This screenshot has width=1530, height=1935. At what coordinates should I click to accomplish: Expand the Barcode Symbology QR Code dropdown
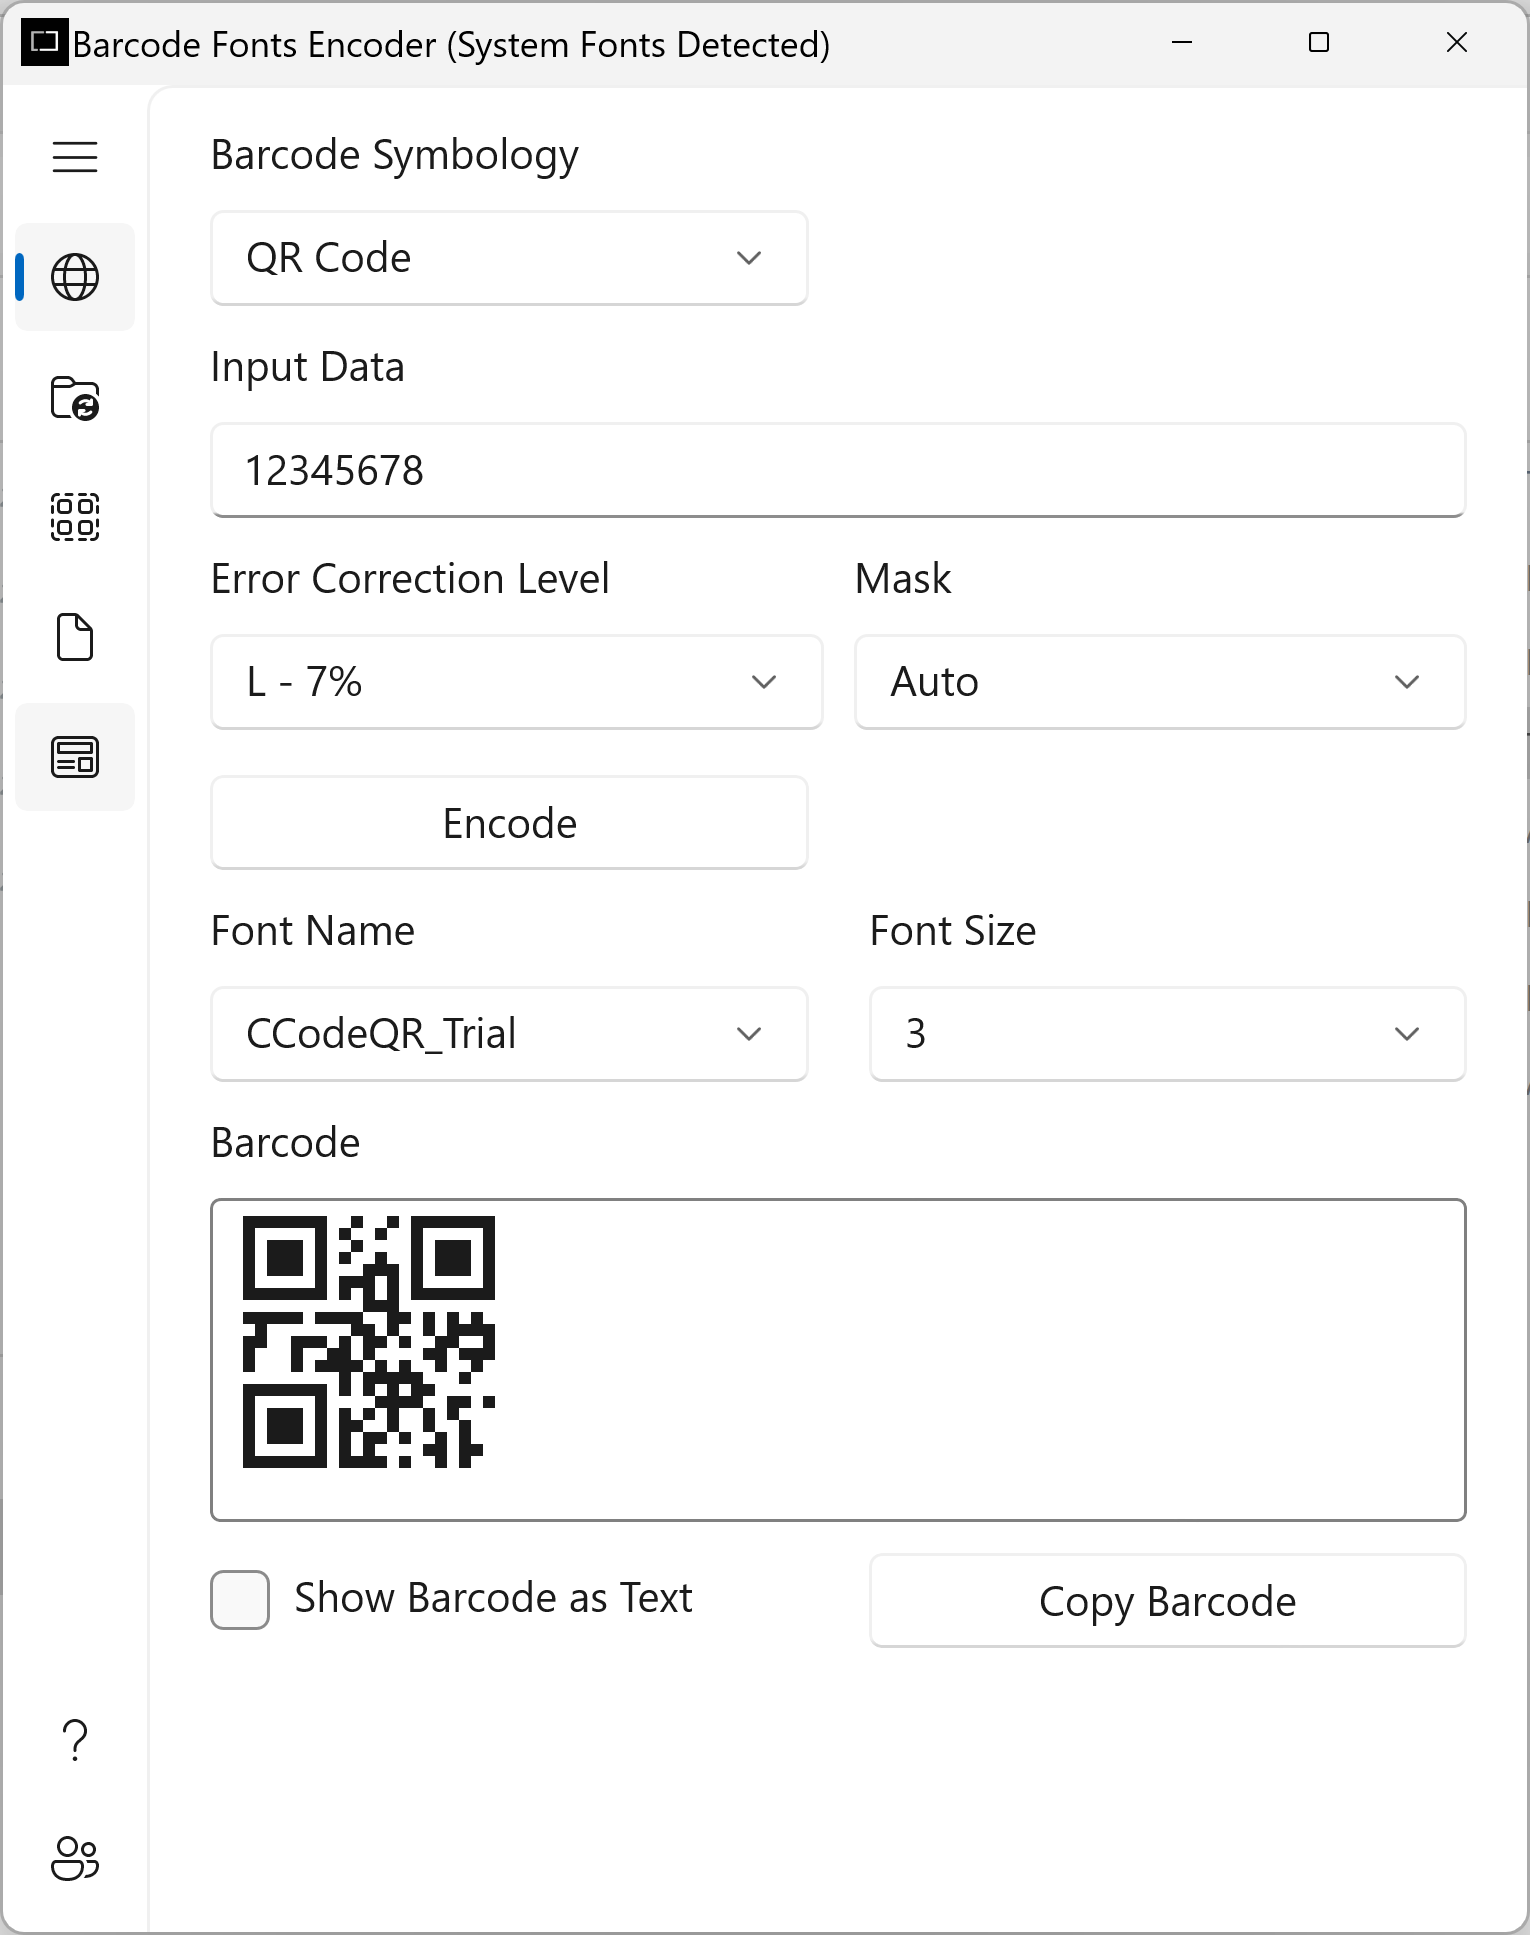(509, 258)
